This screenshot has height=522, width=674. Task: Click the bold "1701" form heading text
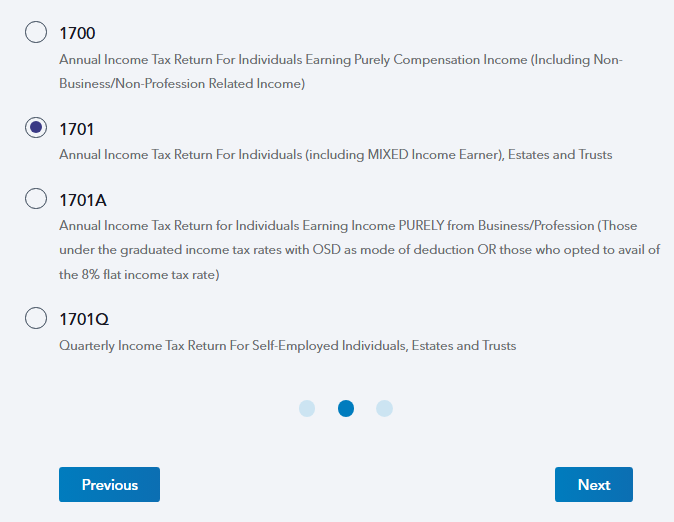76,129
